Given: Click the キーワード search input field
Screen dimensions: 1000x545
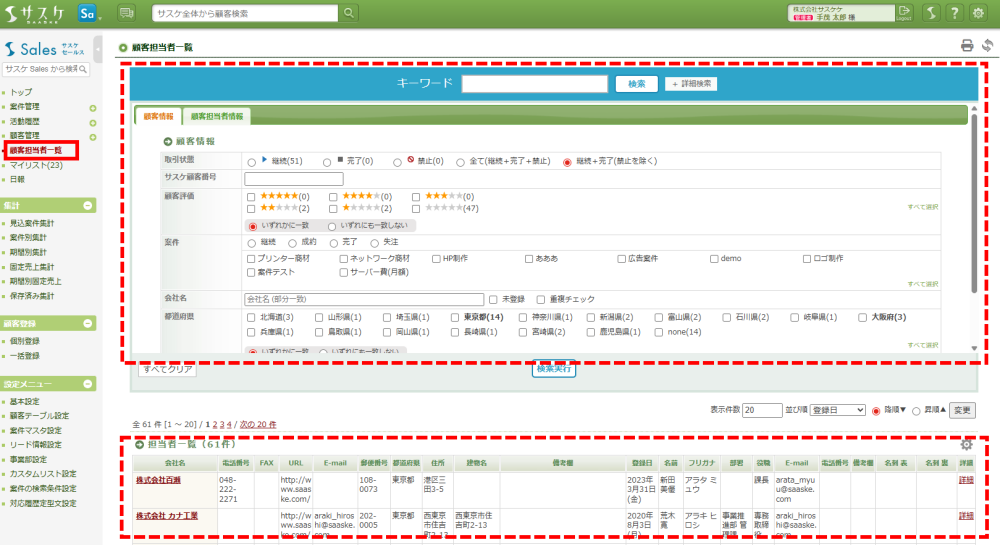Looking at the screenshot, I should click(535, 83).
